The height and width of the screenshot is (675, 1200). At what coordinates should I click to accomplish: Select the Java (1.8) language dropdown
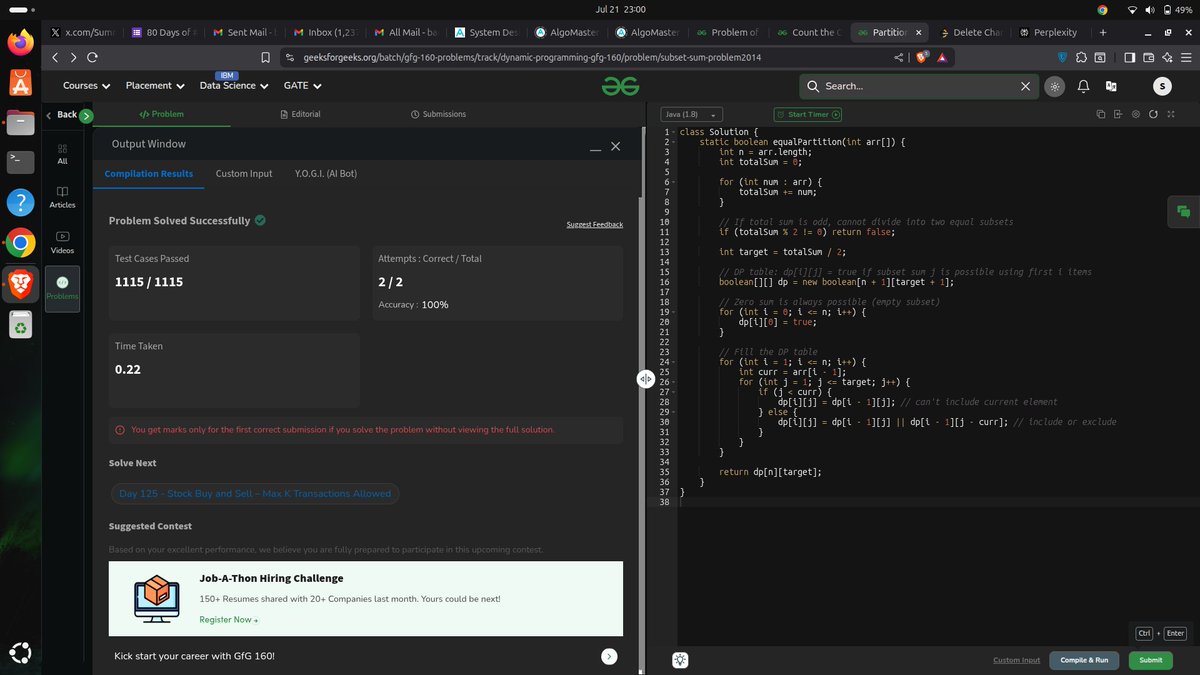point(693,114)
